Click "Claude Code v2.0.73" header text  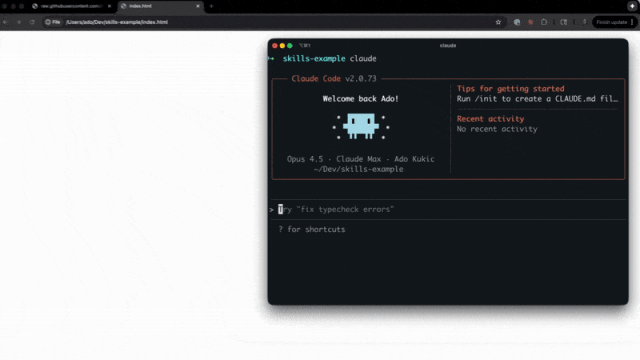coord(333,78)
